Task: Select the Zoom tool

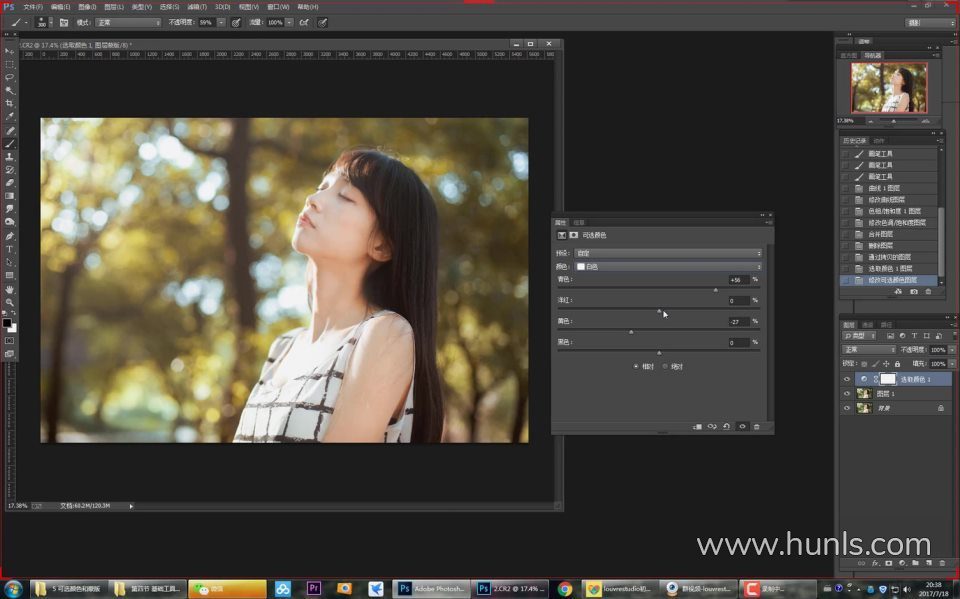Action: click(x=9, y=302)
